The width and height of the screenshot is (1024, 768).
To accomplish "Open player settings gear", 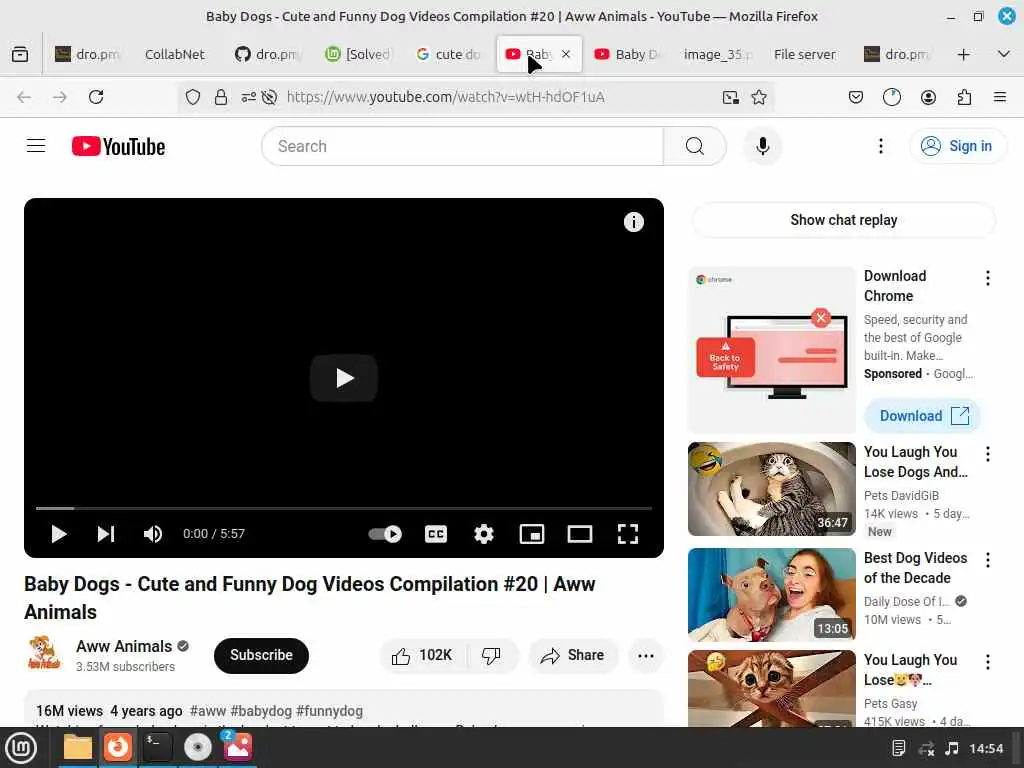I will tap(484, 534).
